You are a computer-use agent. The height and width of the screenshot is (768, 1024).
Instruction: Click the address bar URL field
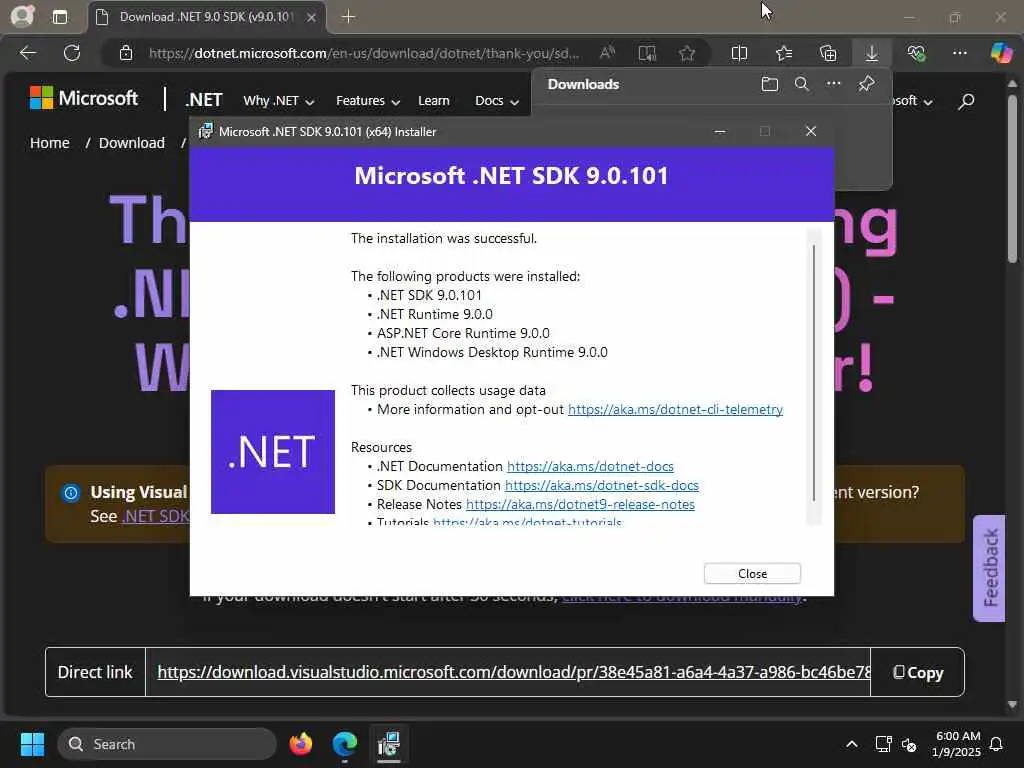364,53
